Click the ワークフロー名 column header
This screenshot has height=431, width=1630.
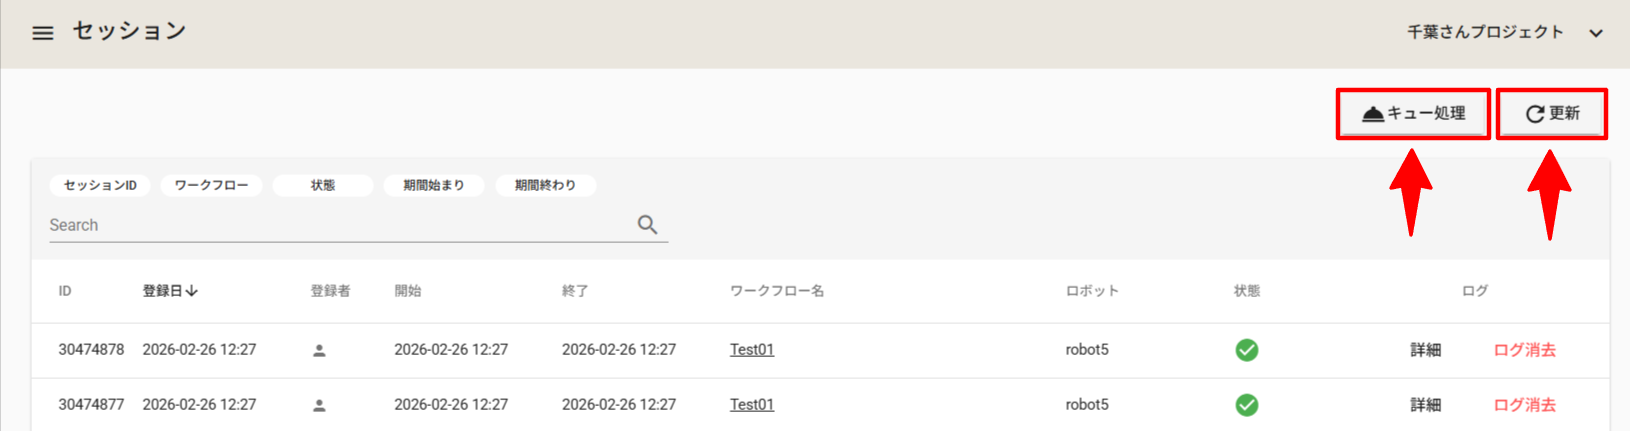click(x=776, y=291)
